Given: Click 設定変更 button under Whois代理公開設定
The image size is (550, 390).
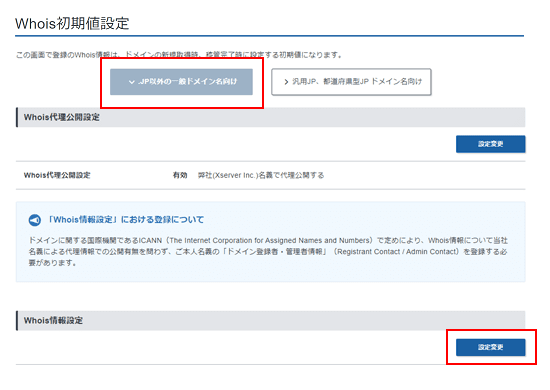Looking at the screenshot, I should point(490,144).
